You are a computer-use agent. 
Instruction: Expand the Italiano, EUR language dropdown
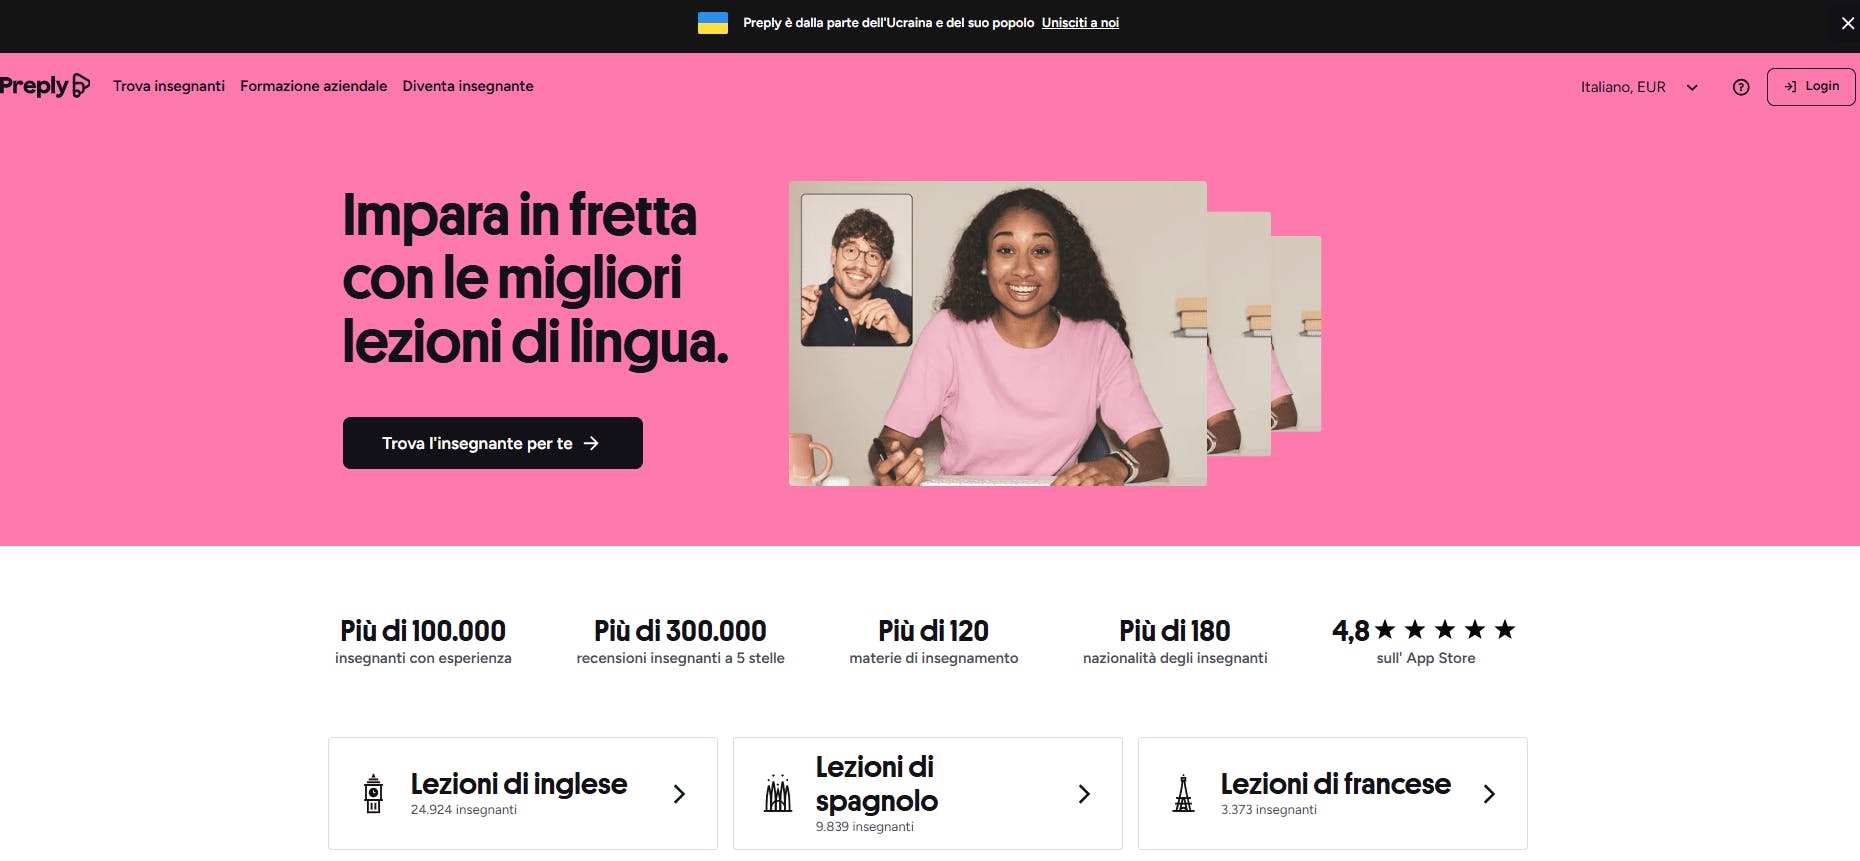(x=1640, y=87)
